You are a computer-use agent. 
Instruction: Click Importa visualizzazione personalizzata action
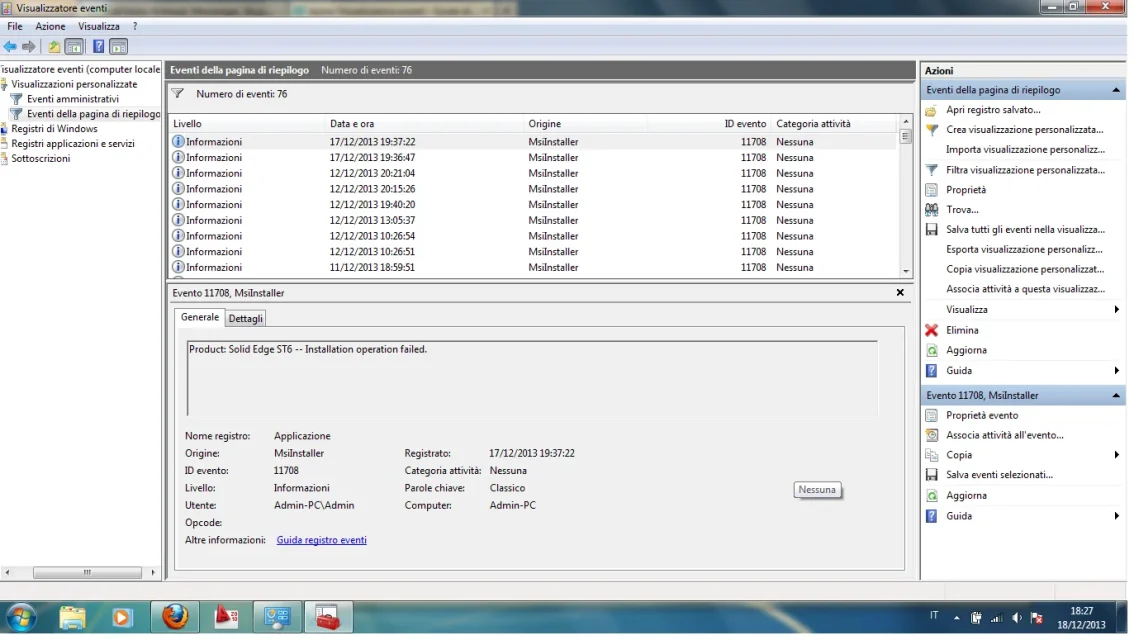1026,150
